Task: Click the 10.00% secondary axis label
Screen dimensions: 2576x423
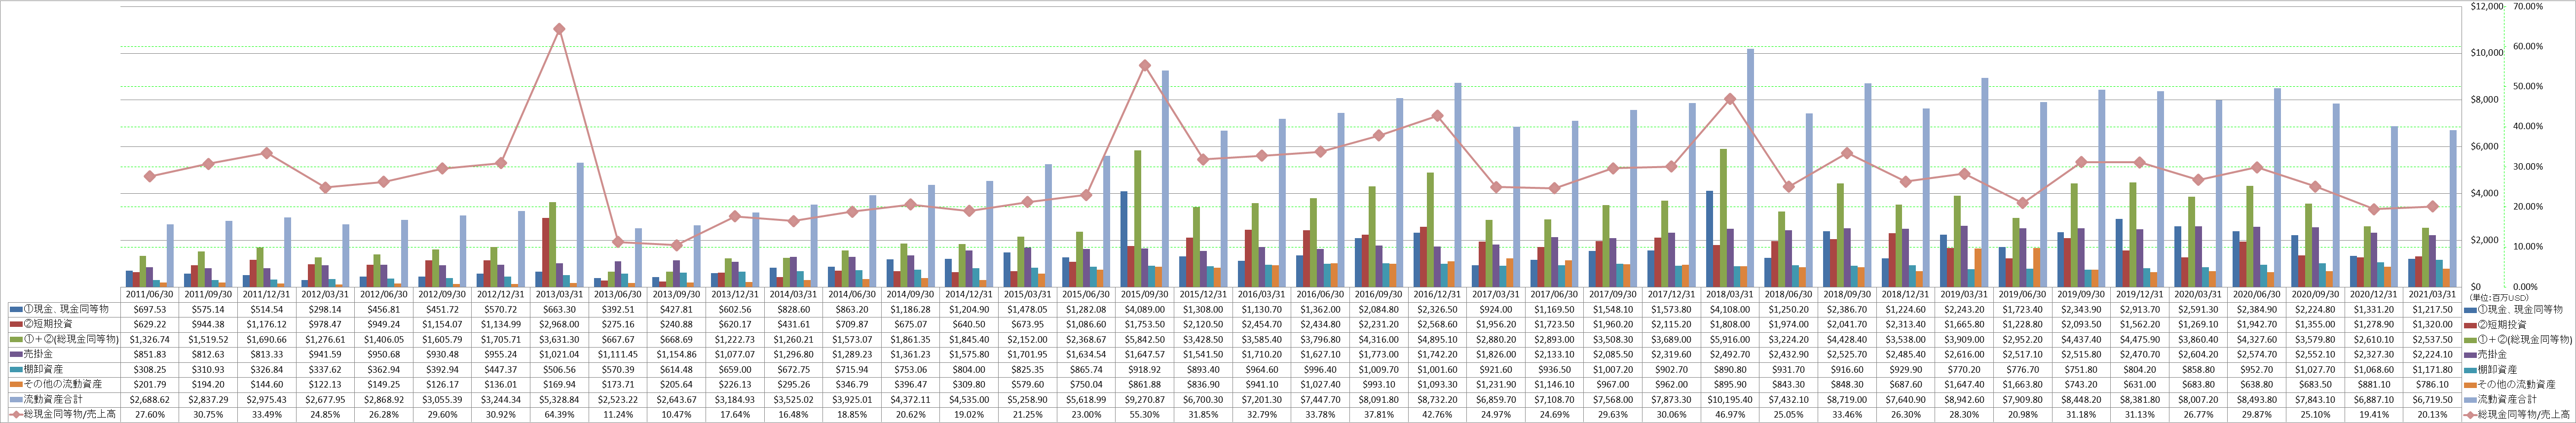Action: click(x=2527, y=247)
